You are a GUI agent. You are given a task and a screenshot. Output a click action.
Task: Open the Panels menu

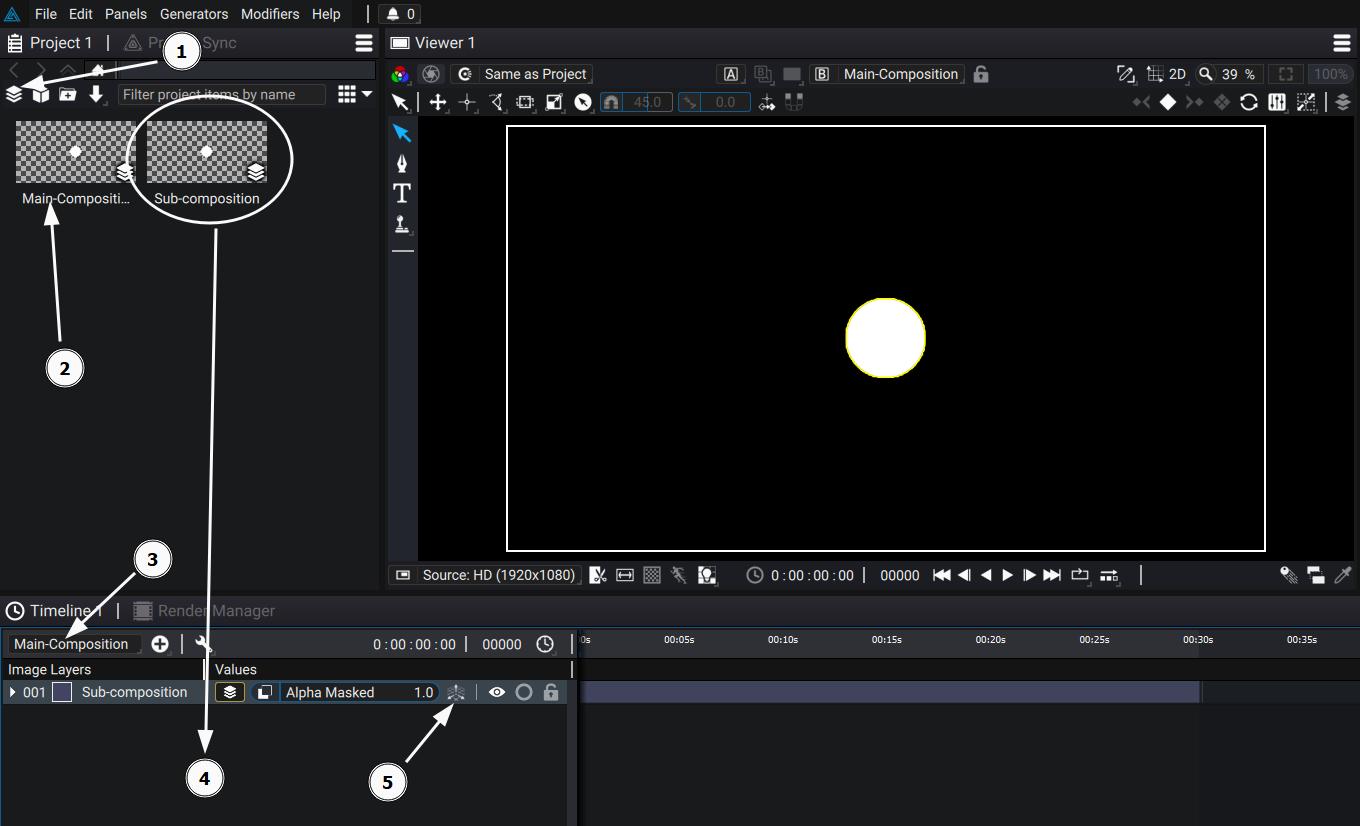pyautogui.click(x=126, y=14)
